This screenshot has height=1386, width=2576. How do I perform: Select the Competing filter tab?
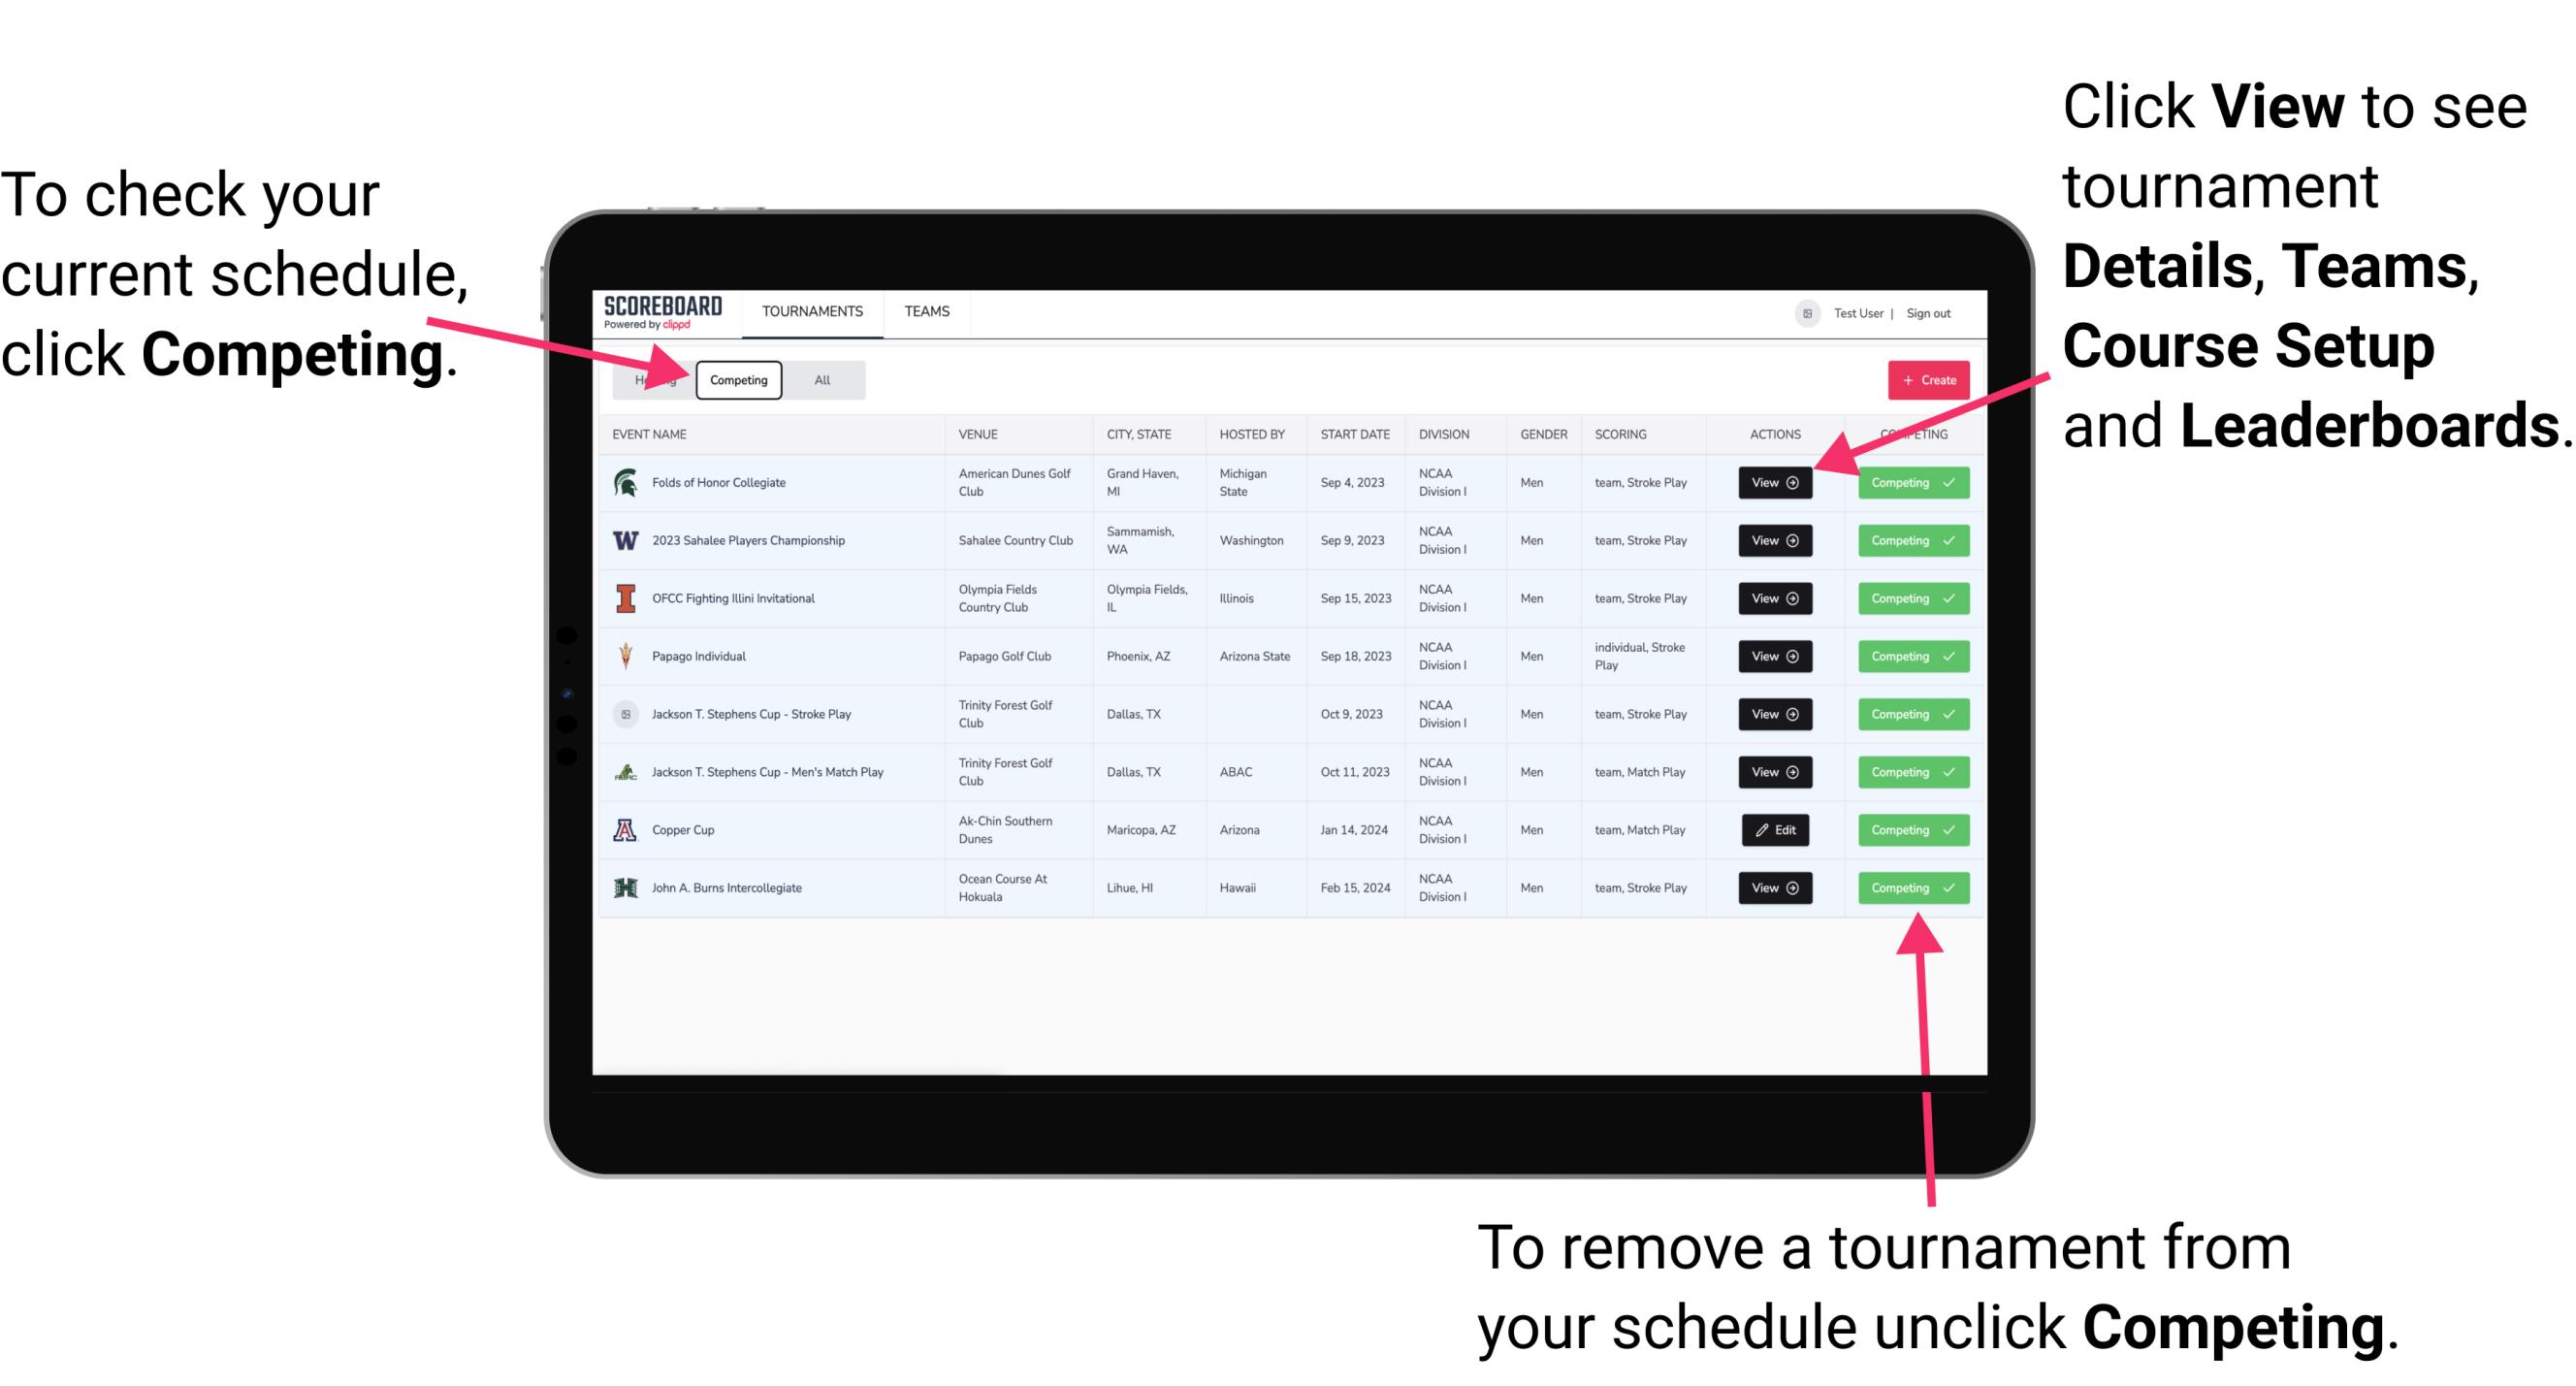737,380
